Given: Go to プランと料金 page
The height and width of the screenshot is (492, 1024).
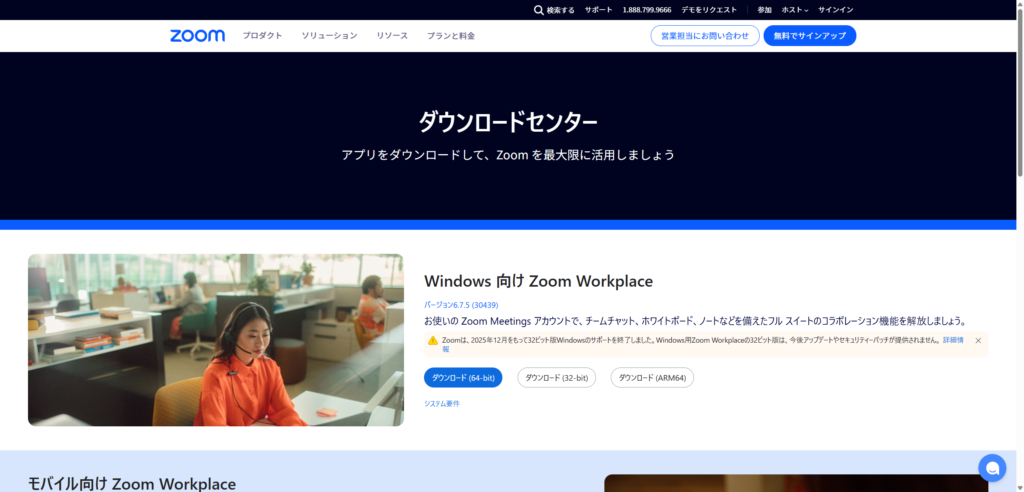Looking at the screenshot, I should tap(451, 36).
